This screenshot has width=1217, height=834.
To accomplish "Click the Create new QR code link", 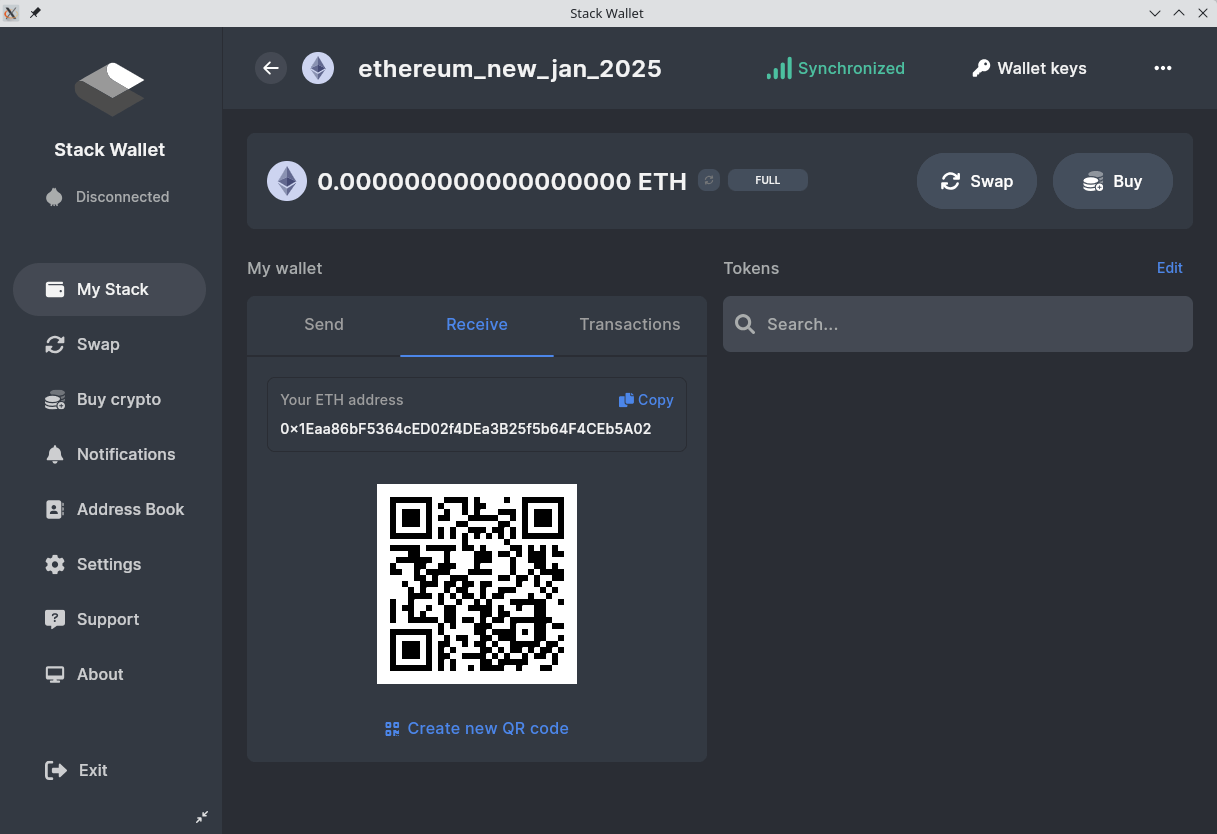I will tap(477, 728).
